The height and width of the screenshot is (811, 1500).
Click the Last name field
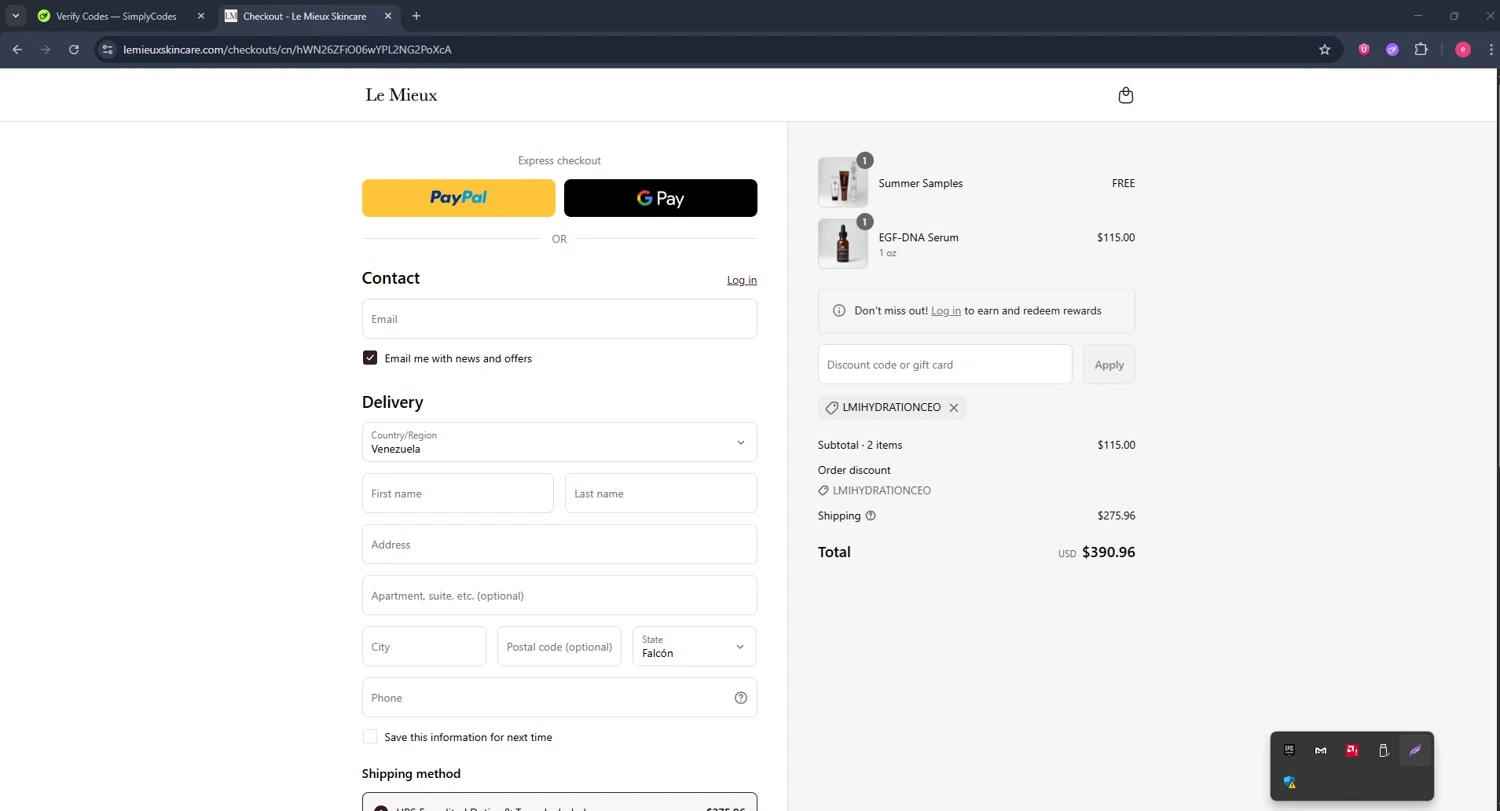click(x=661, y=493)
